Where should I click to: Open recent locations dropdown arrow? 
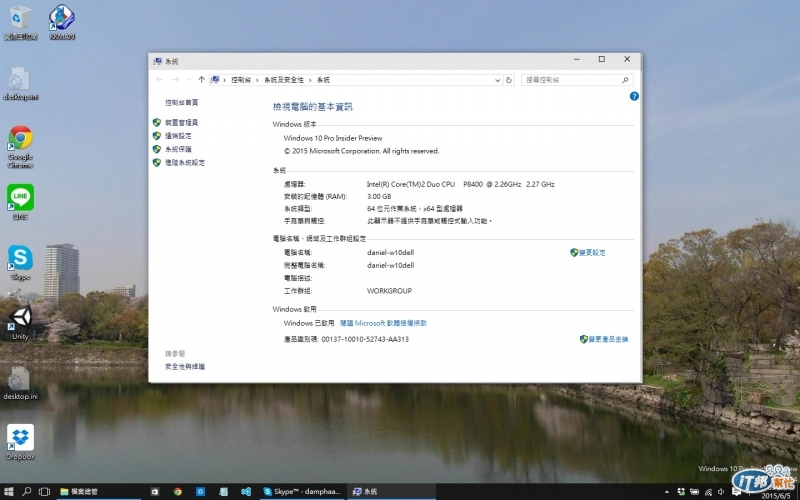[x=189, y=80]
